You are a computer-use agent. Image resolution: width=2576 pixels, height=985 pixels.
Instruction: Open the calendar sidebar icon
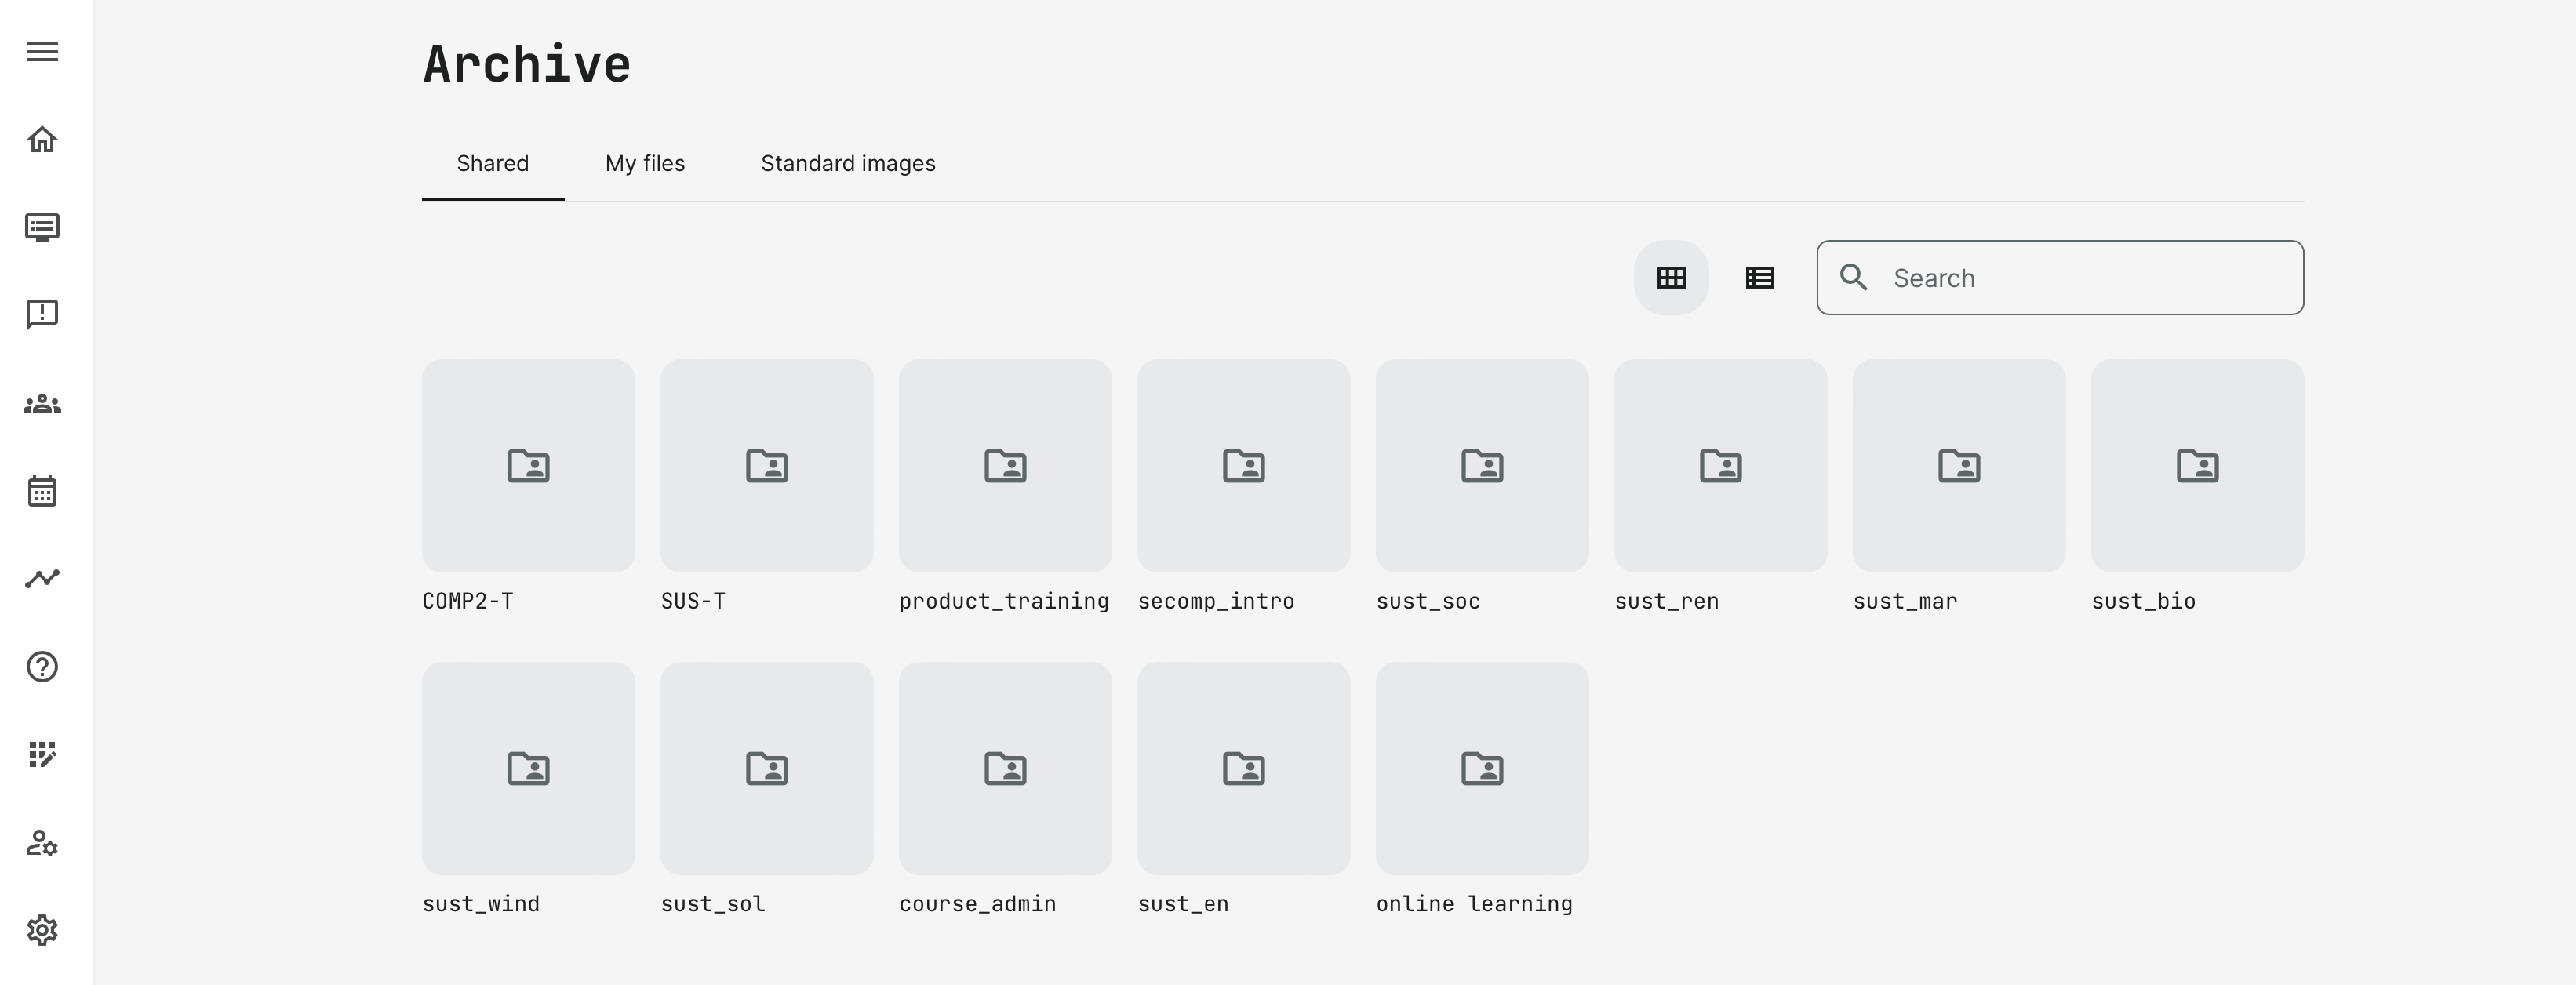[42, 491]
